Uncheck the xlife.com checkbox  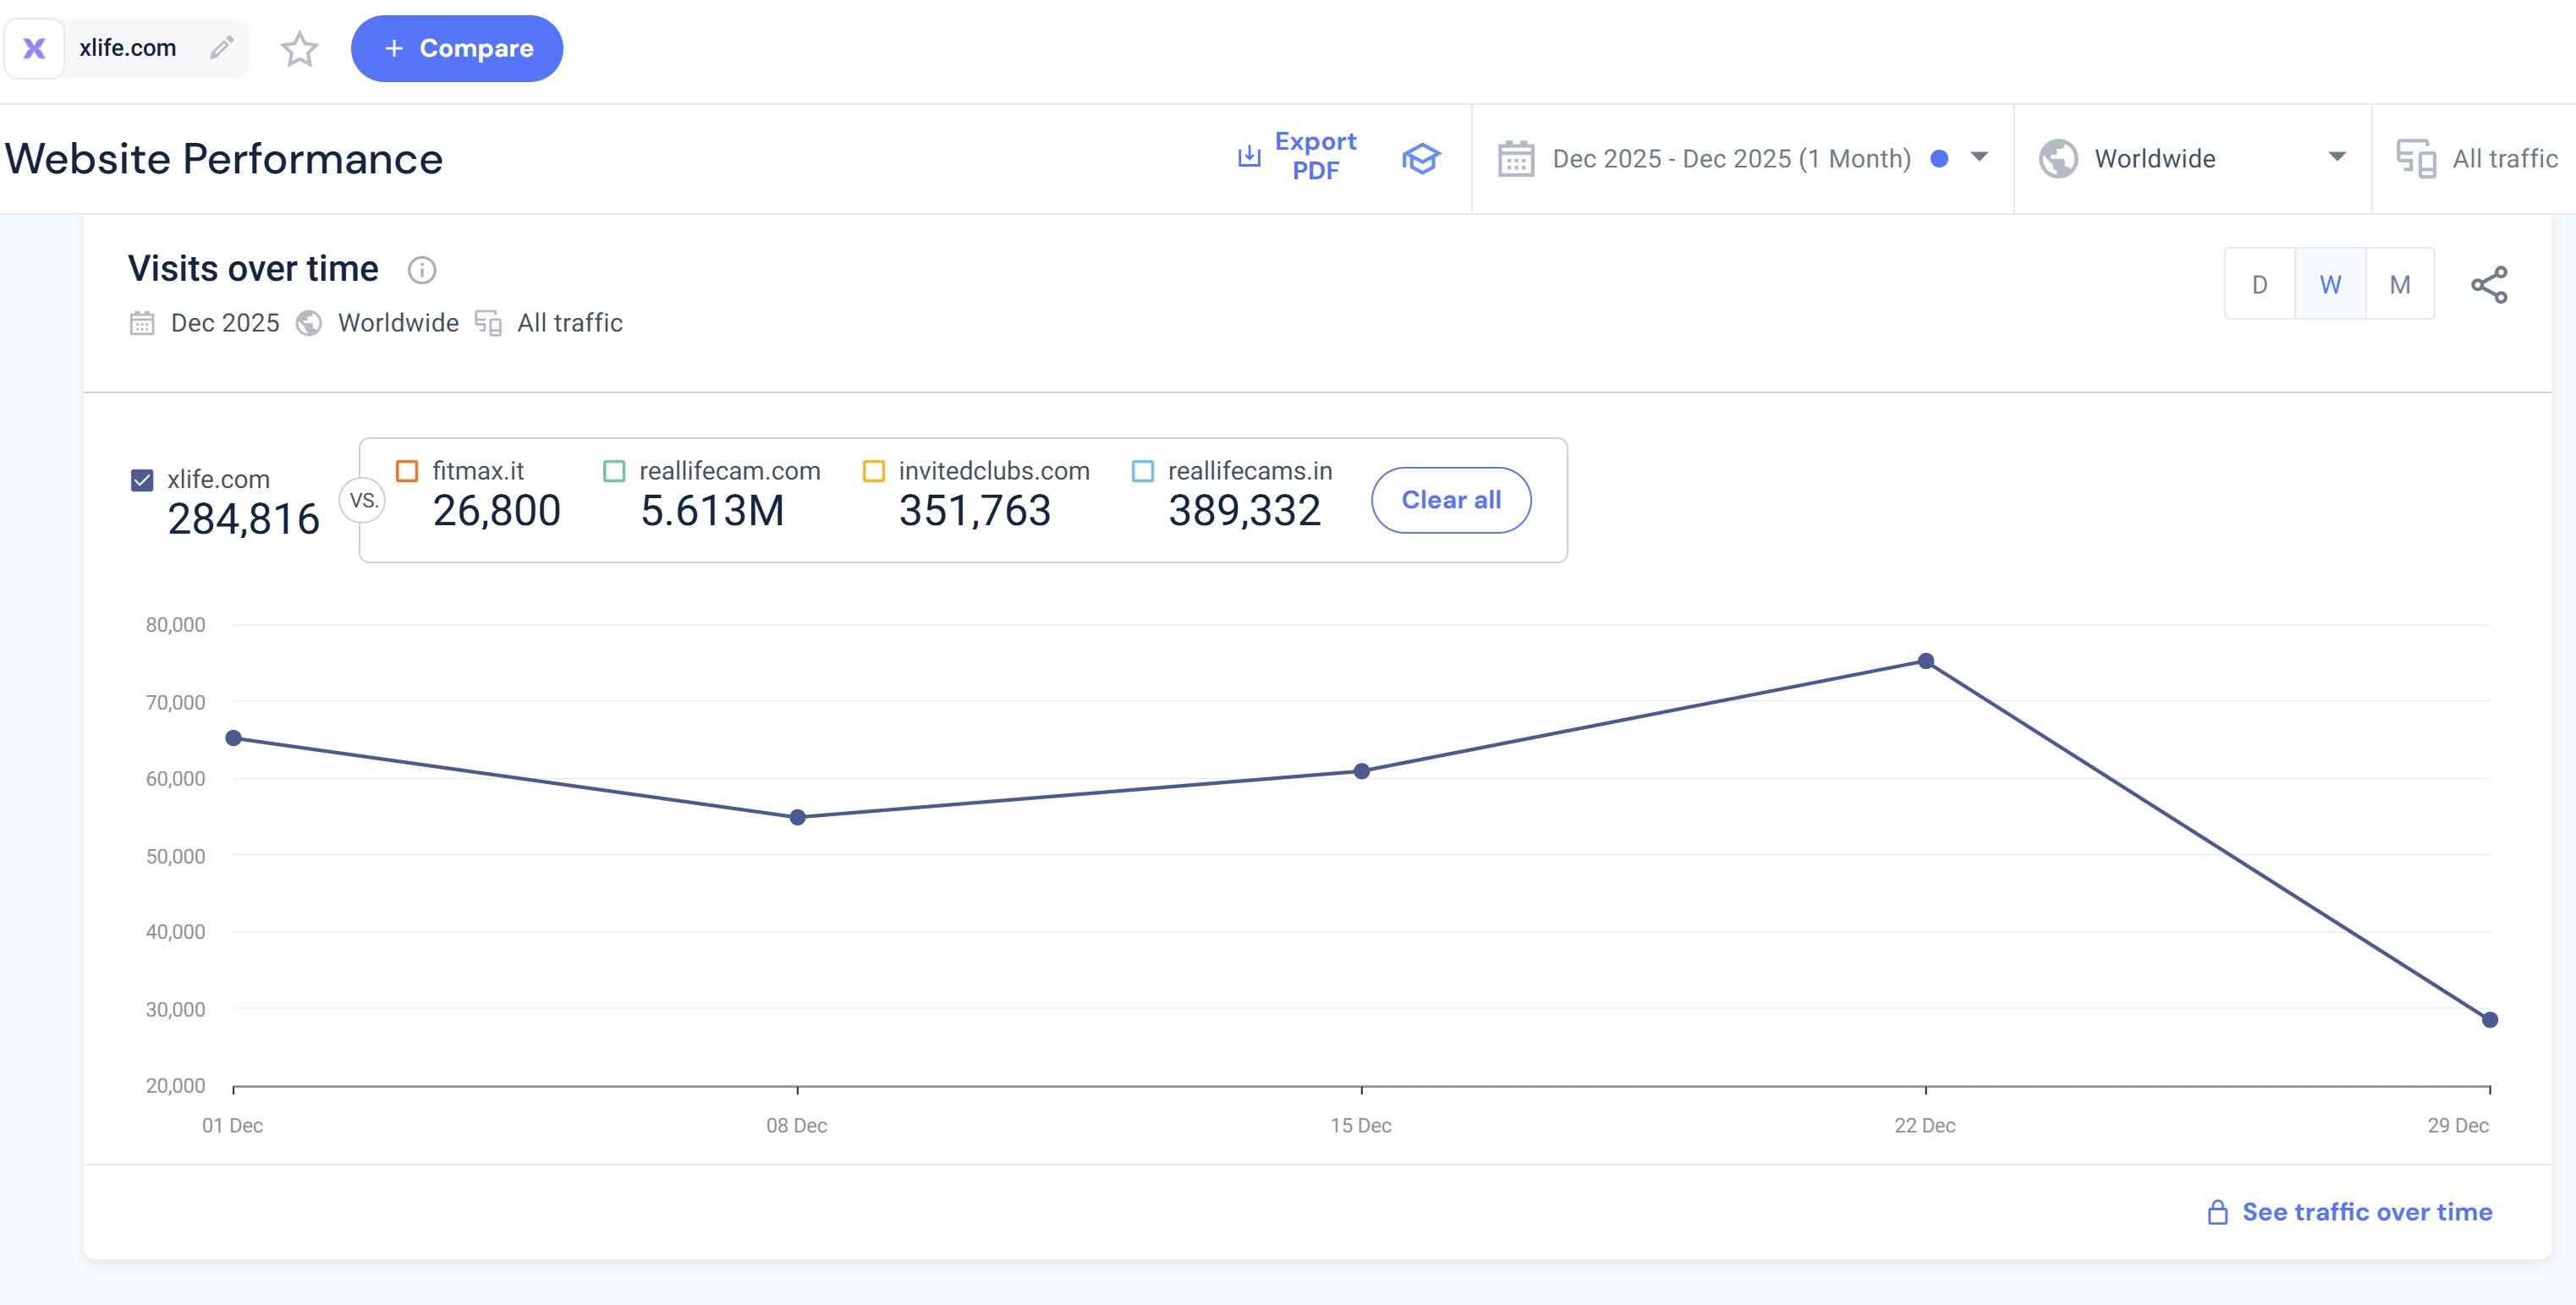(x=142, y=481)
